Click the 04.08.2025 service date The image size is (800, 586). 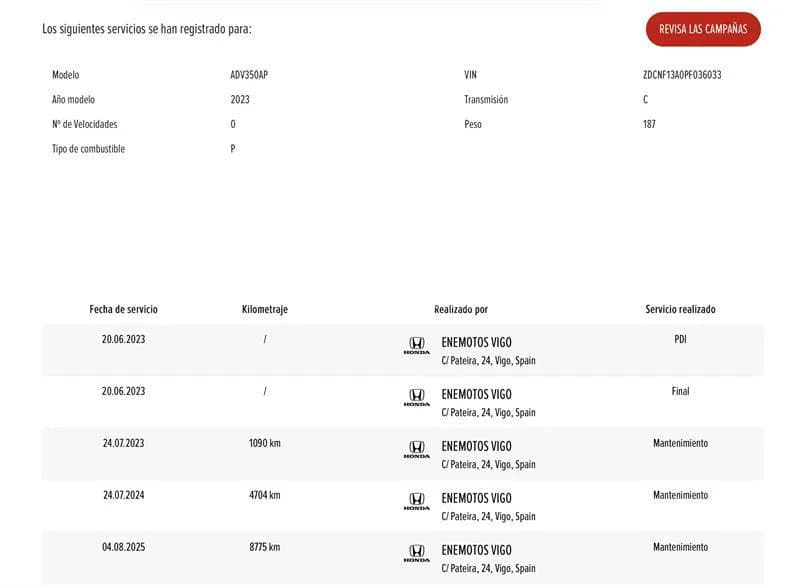point(123,547)
